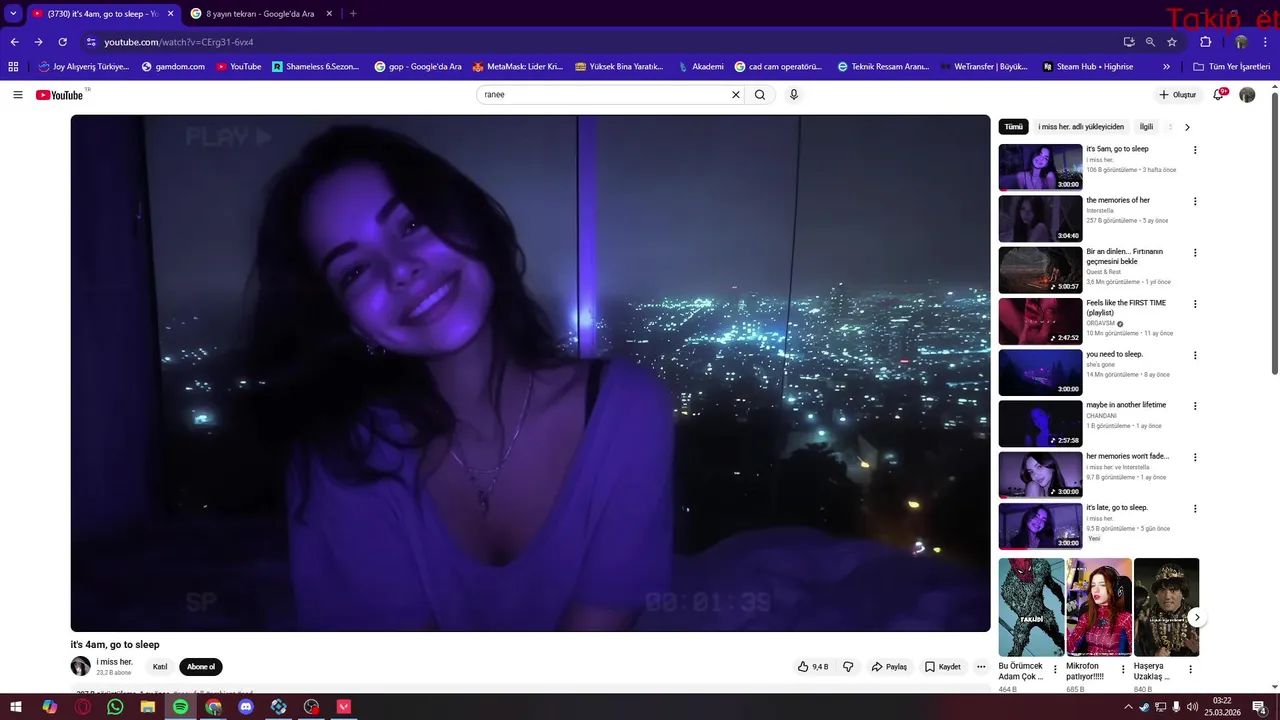
Task: Open a new browser tab
Action: [x=353, y=14]
